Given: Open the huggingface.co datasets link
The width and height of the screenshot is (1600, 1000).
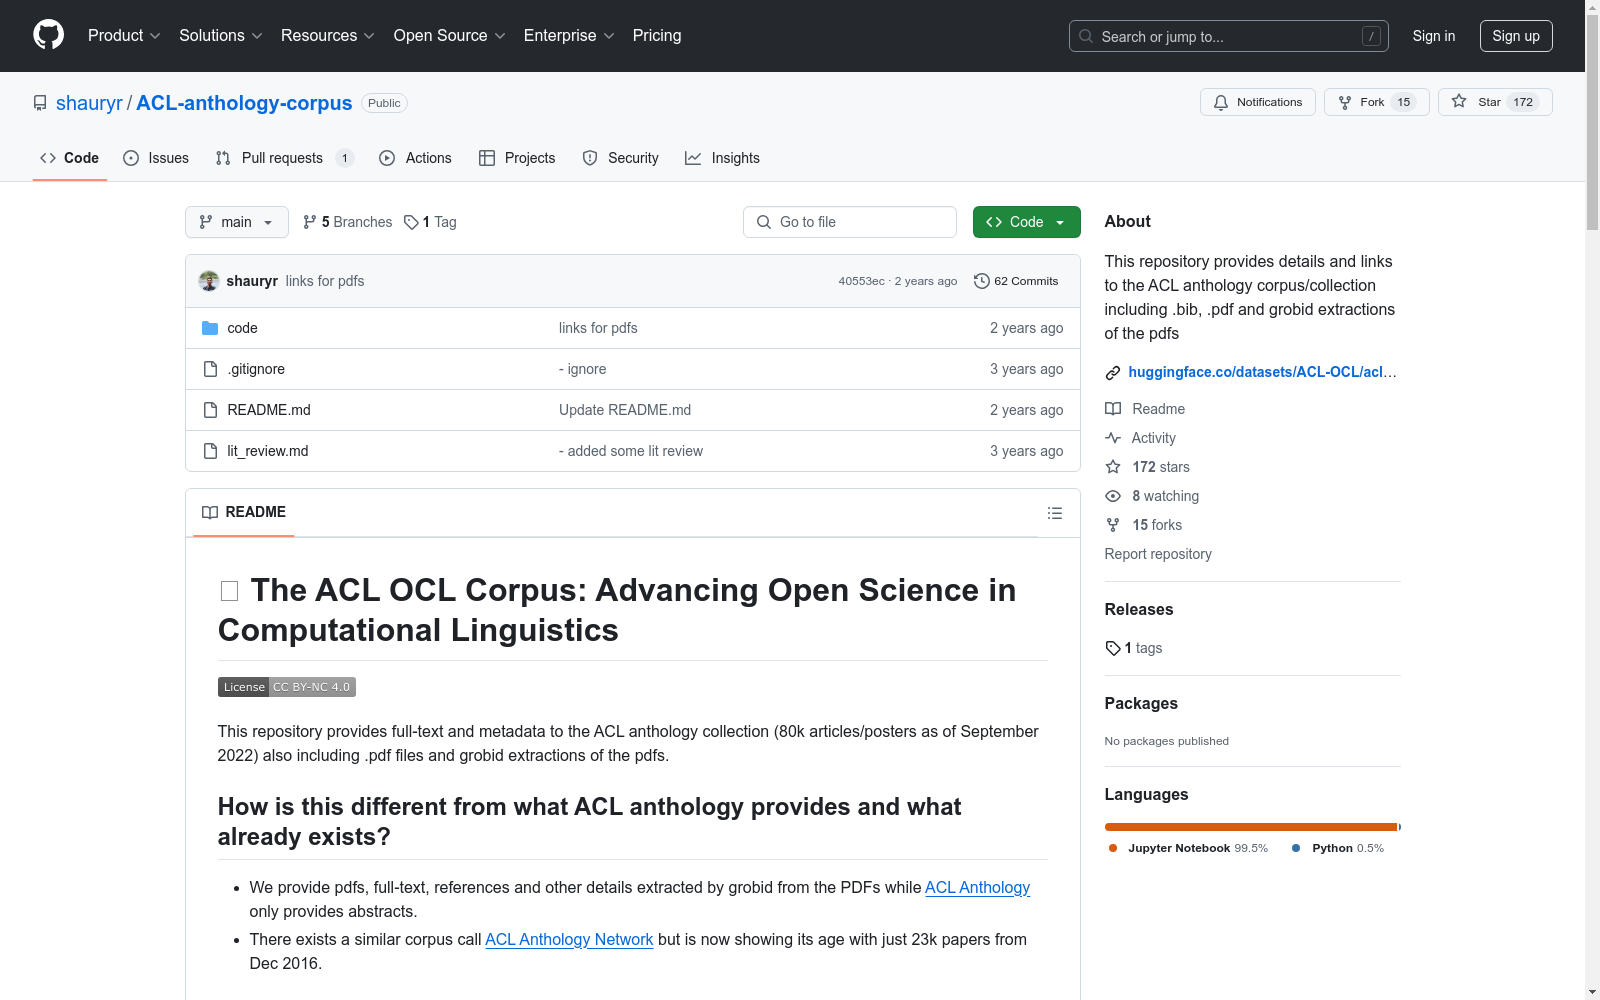Looking at the screenshot, I should 1262,372.
